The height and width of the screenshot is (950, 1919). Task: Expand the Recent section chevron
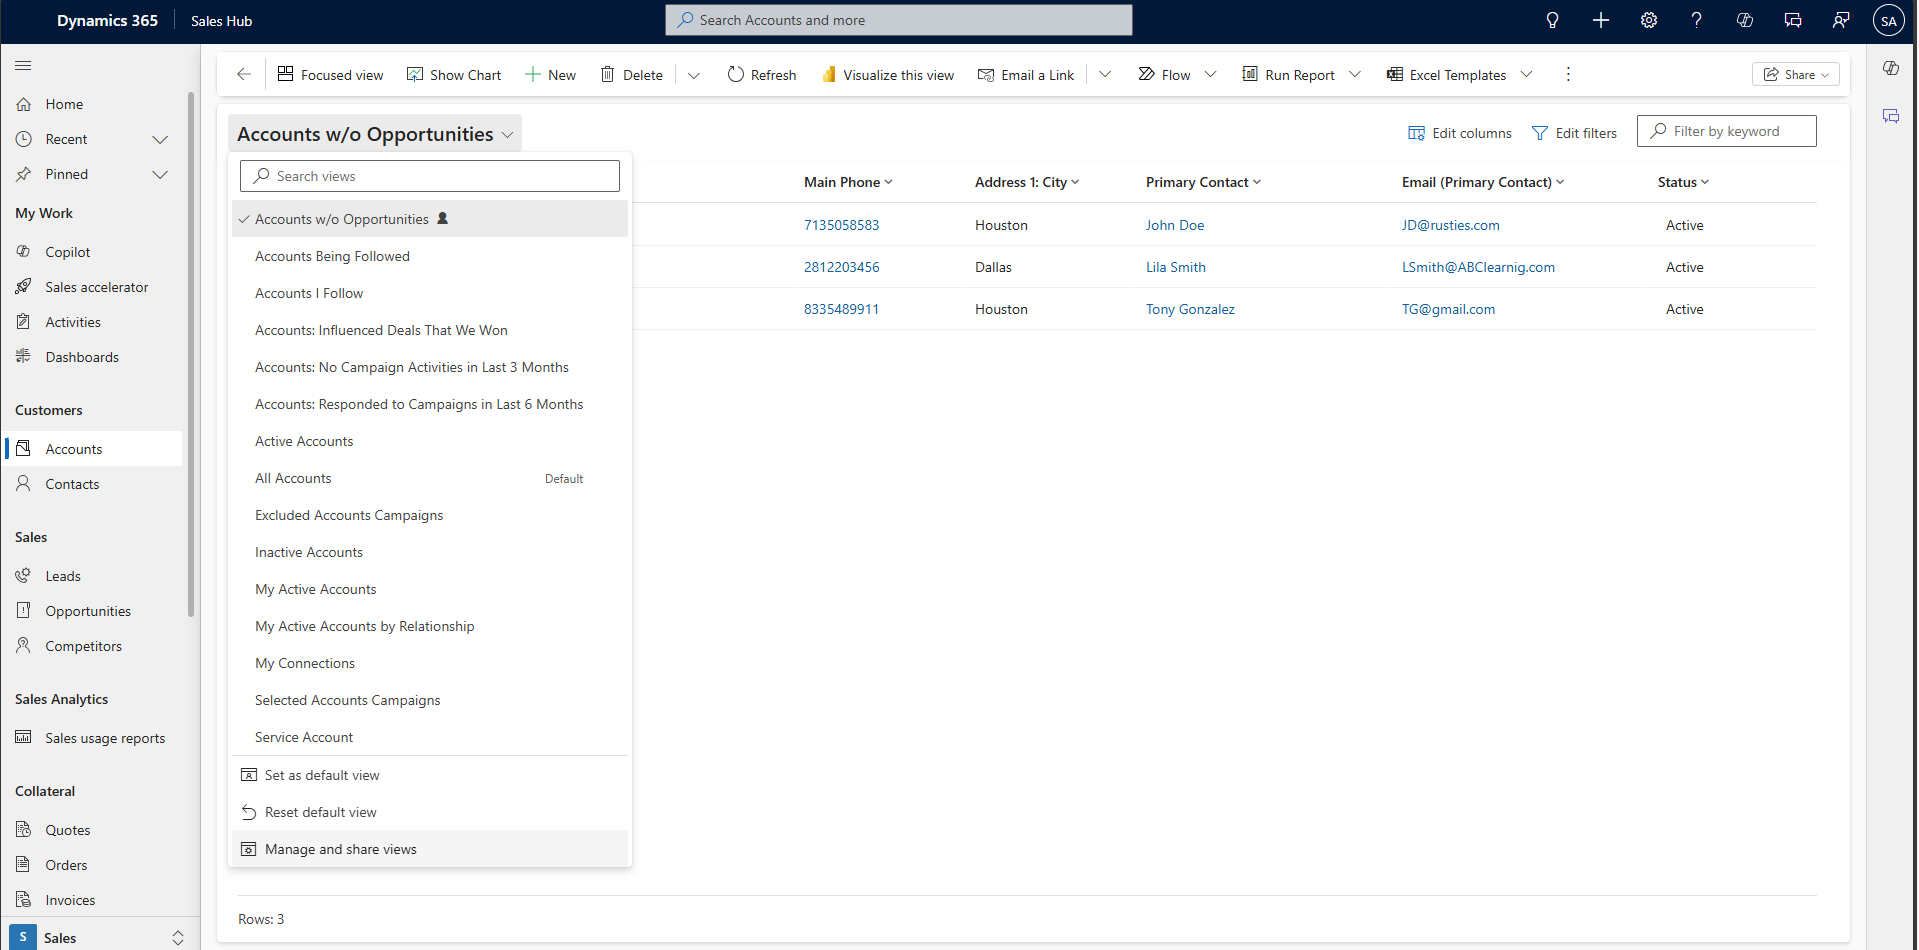click(160, 139)
